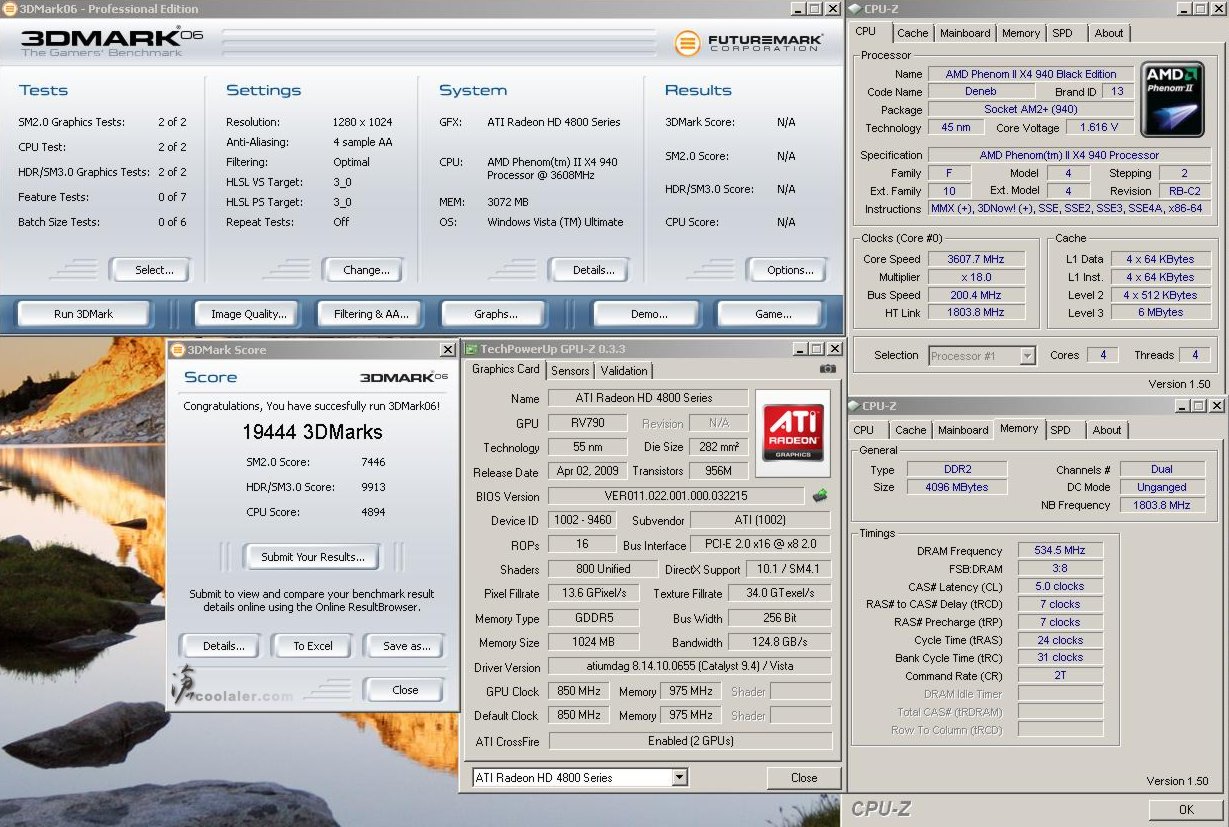Click the GPU-Z Name field
Screen dimensions: 1229x827
pyautogui.click(x=648, y=398)
